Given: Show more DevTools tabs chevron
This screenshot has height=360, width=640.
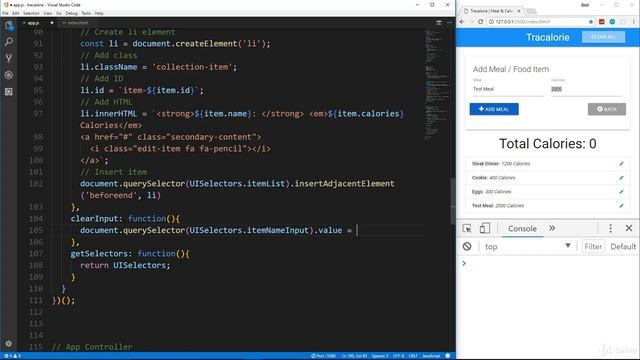Looking at the screenshot, I should tap(552, 228).
